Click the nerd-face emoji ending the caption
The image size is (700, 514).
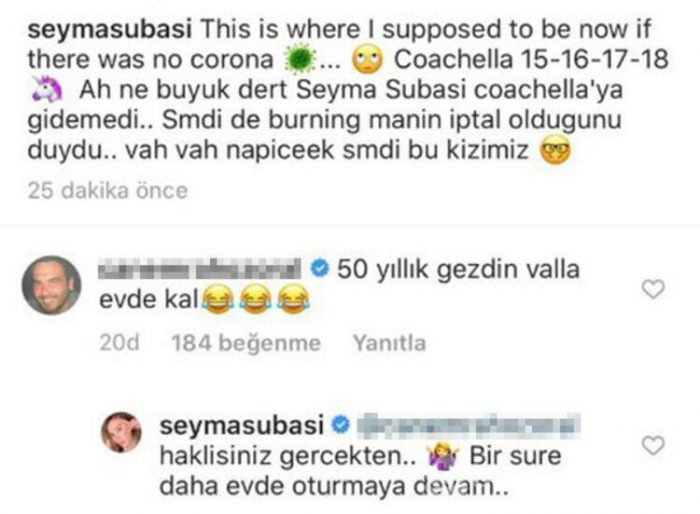coord(555,150)
